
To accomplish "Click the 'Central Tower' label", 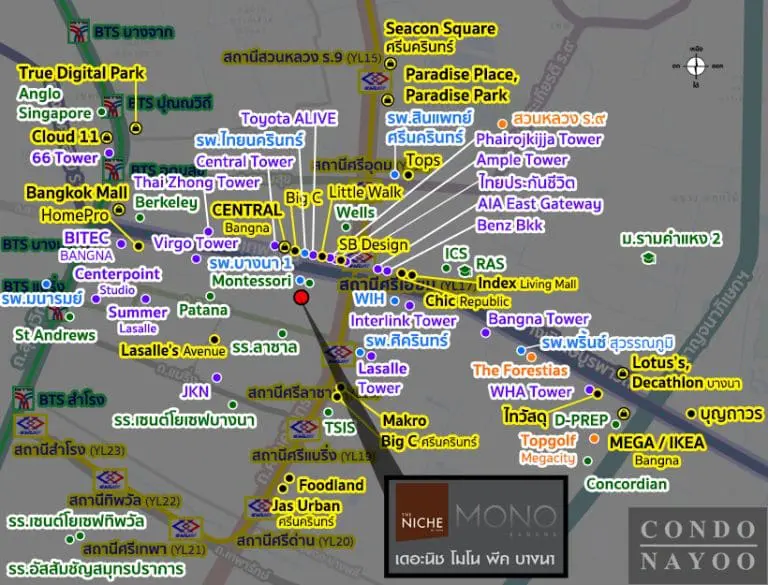I will coord(244,162).
